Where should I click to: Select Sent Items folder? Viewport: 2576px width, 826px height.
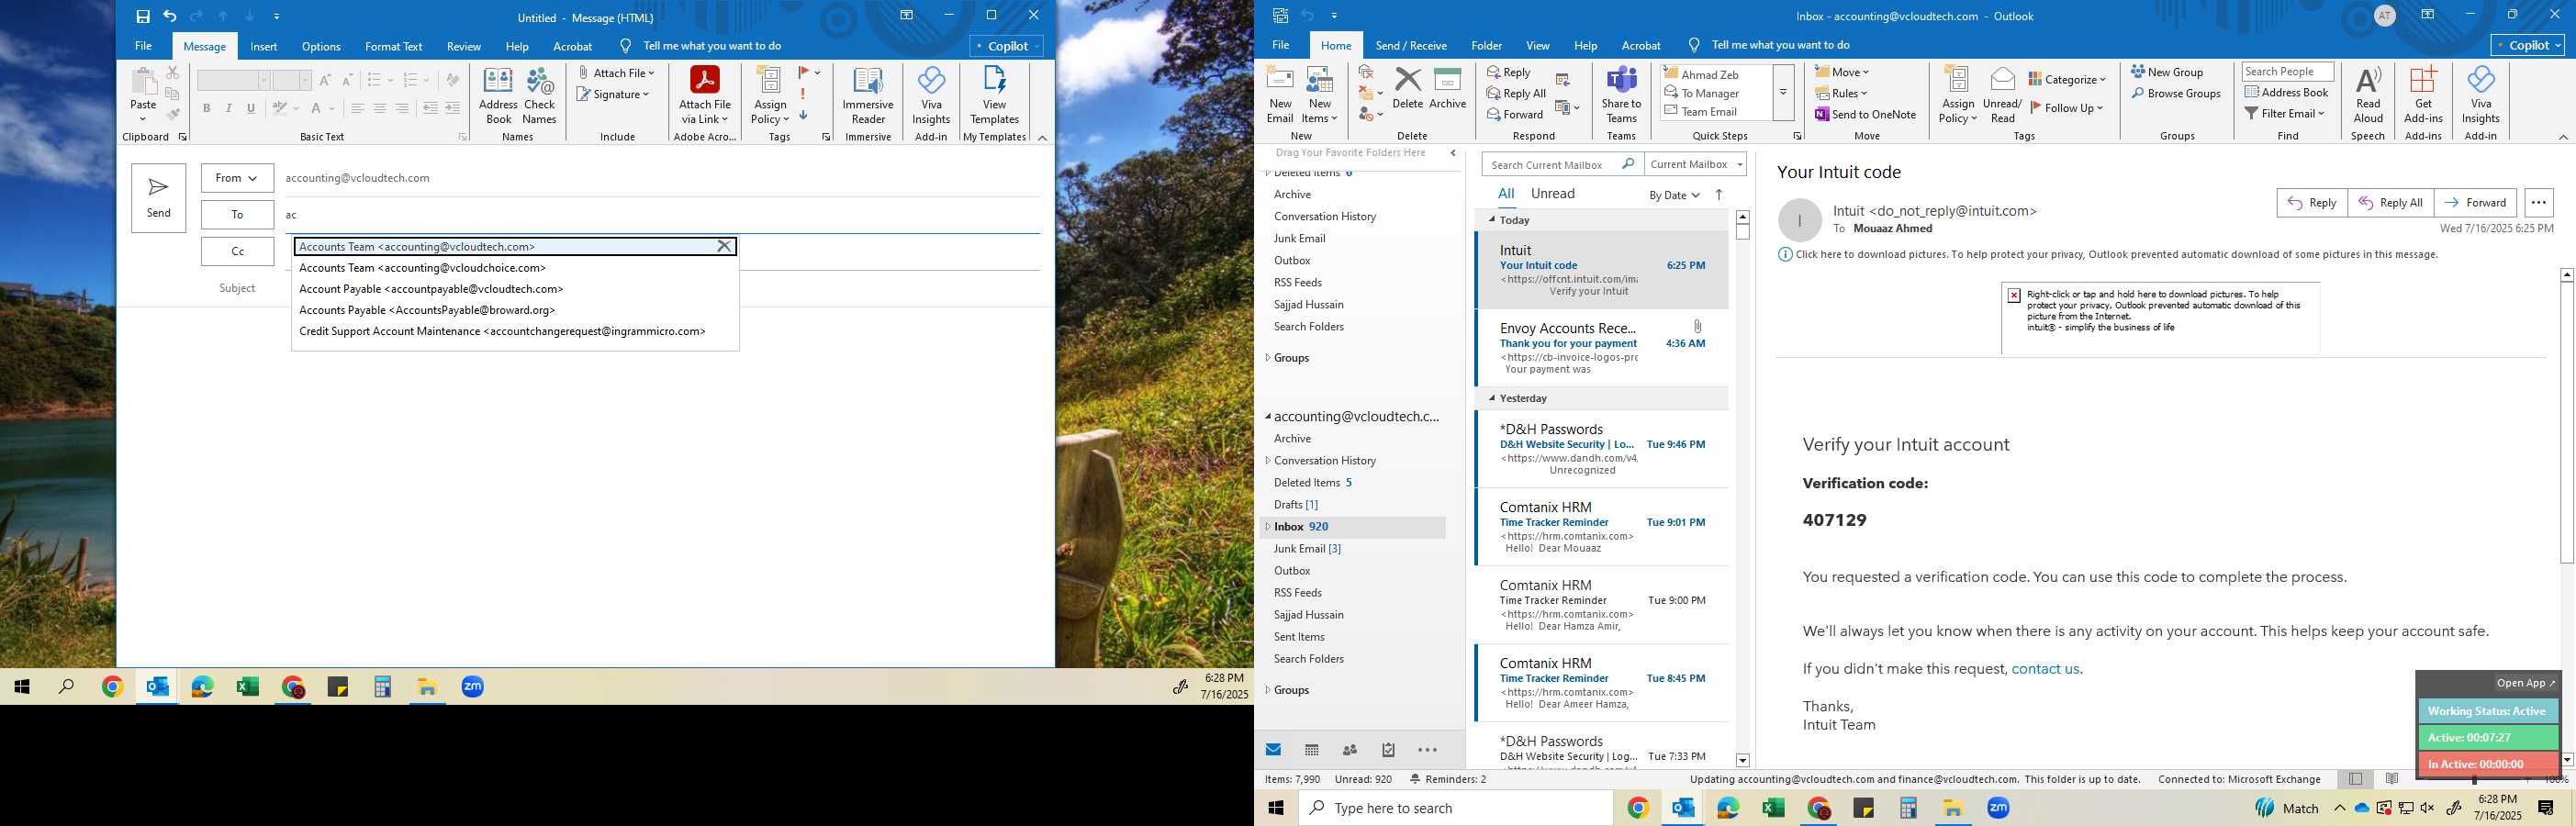[1299, 637]
